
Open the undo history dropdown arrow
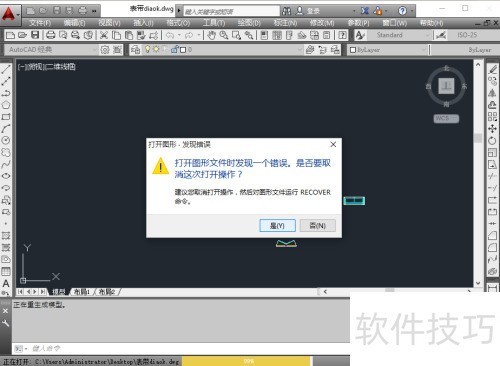point(179,35)
